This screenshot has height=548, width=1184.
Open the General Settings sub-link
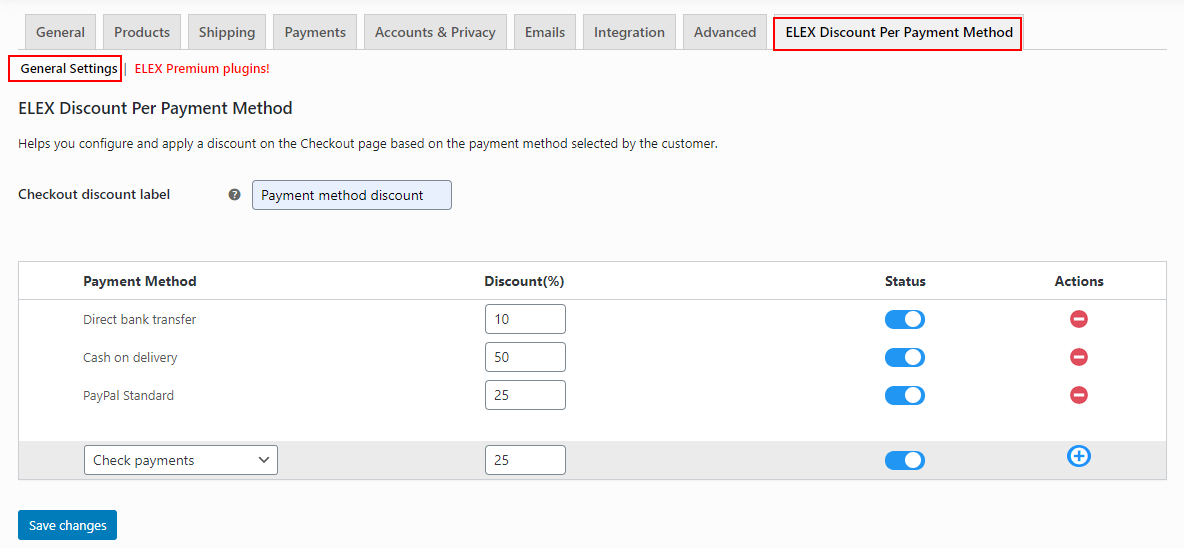pyautogui.click(x=68, y=69)
